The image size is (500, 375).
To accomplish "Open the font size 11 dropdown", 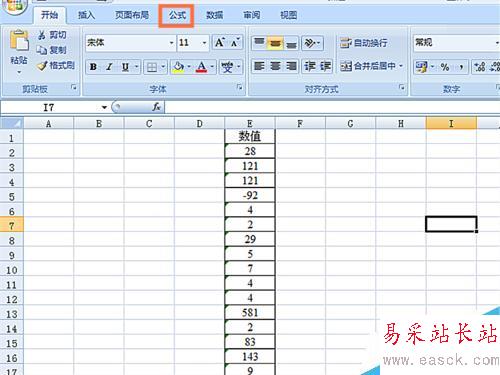I will 204,43.
